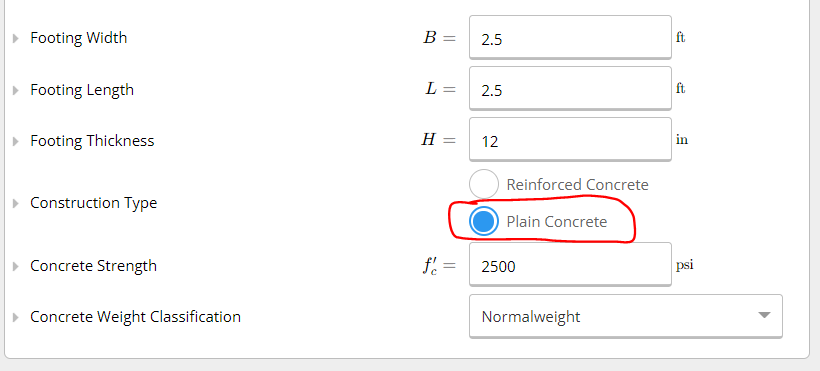
Task: Expand the Concrete Strength row arrow
Action: [16, 266]
